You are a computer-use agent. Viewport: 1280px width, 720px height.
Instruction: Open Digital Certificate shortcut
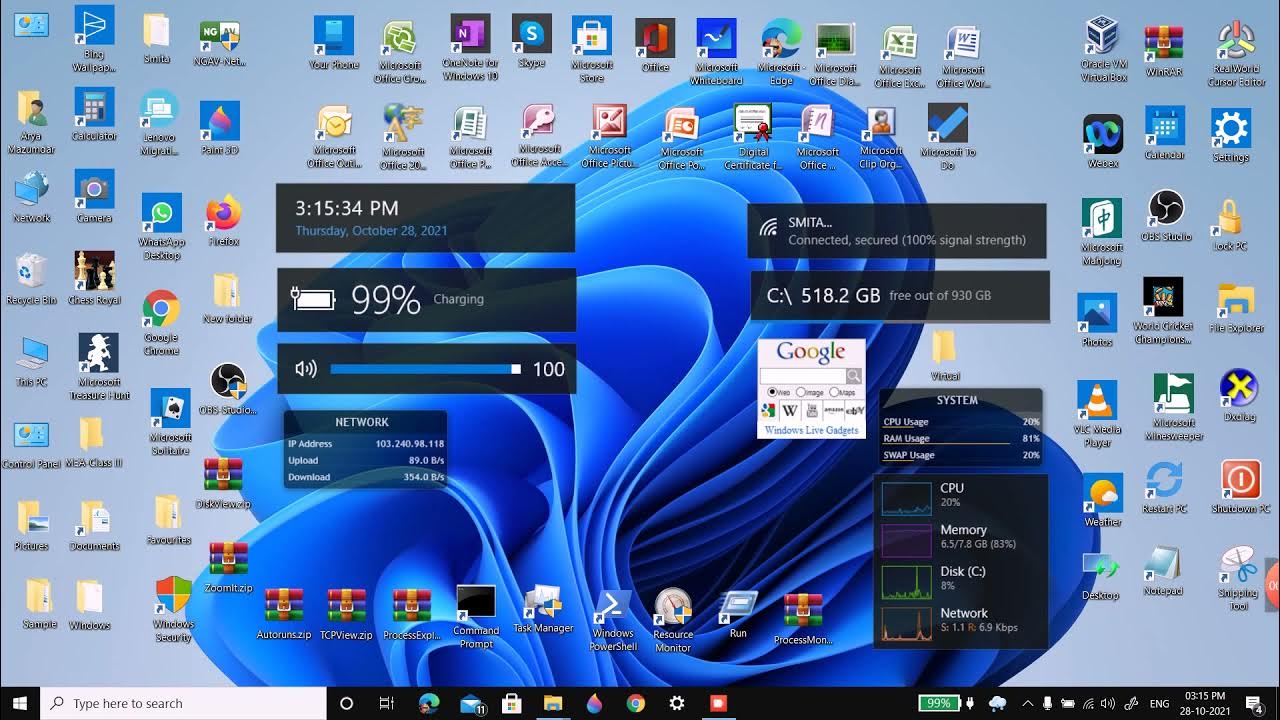tap(753, 137)
